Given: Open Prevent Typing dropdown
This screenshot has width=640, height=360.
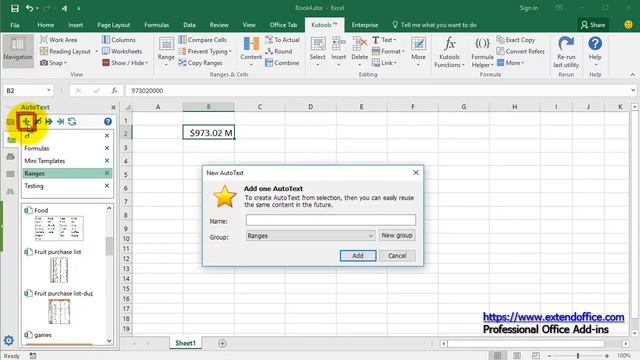Looking at the screenshot, I should (205, 51).
